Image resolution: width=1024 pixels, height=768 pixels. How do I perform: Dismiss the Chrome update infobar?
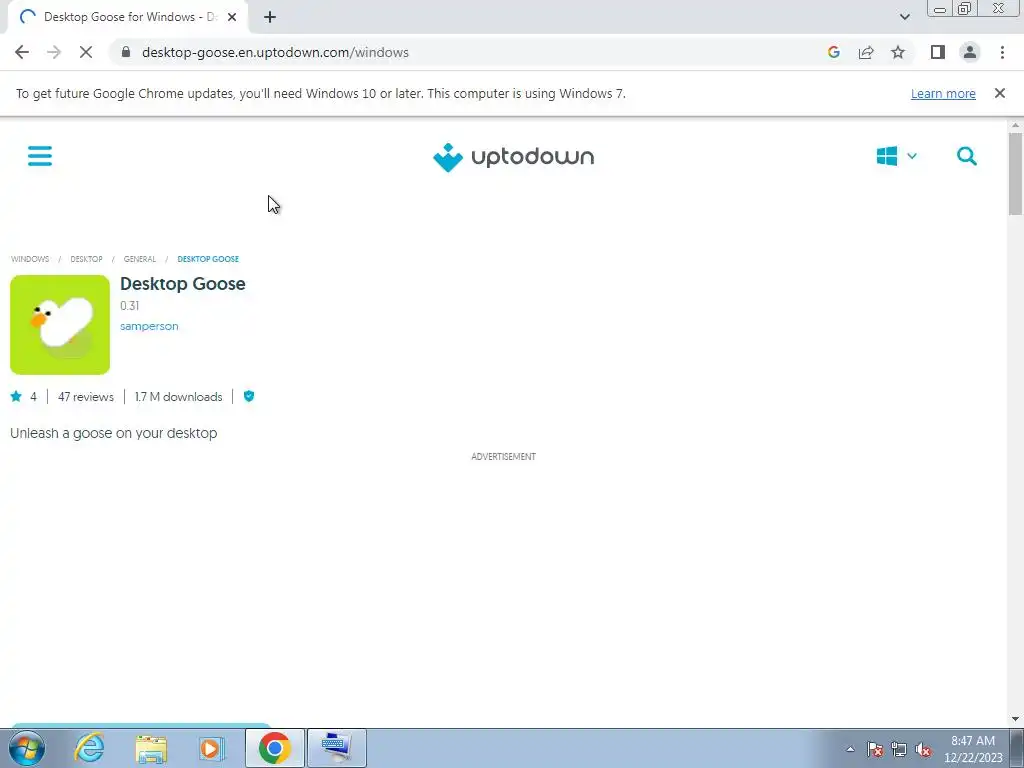pos(999,93)
